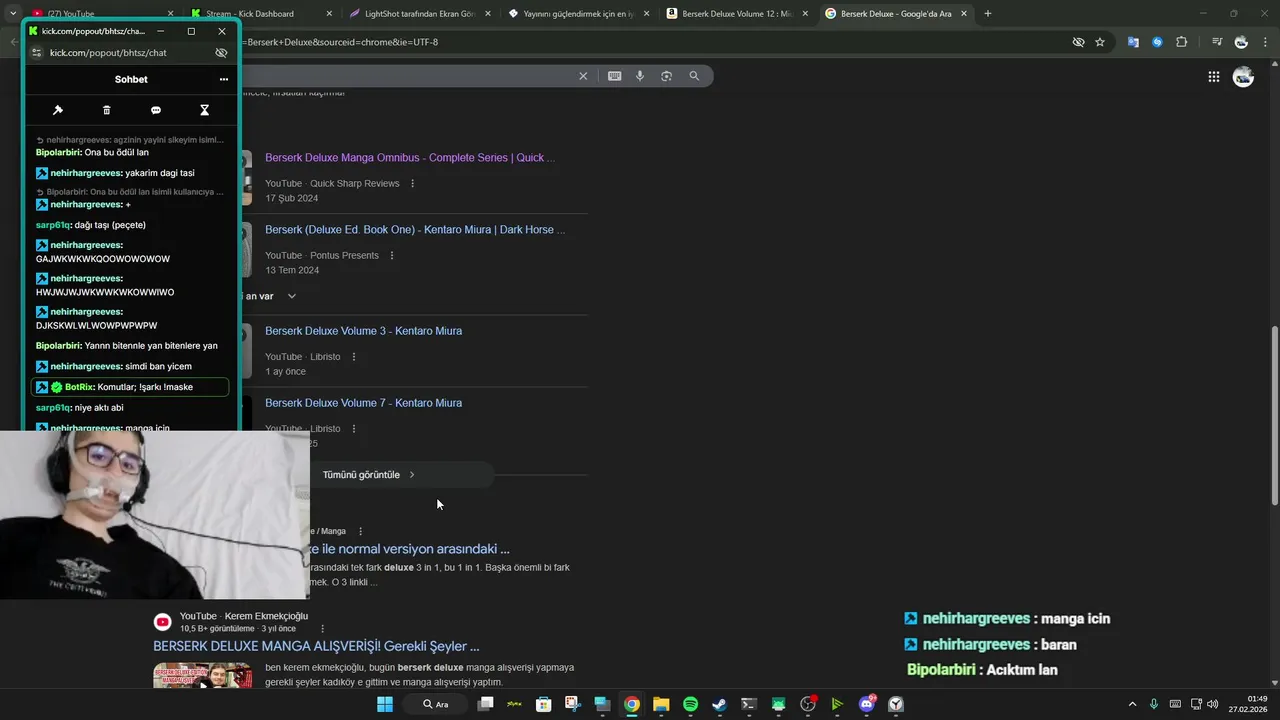The height and width of the screenshot is (720, 1280).
Task: Bookmark this page with the star icon
Action: (1100, 42)
